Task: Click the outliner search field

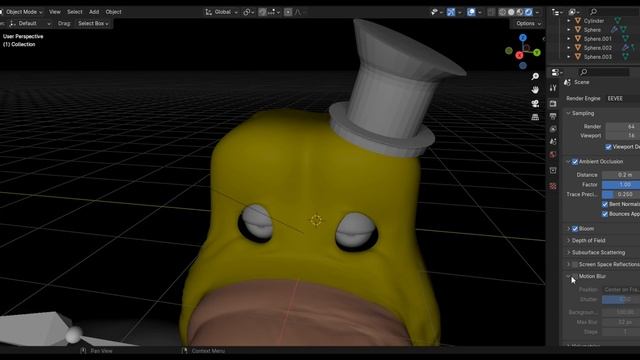Action: tap(614, 12)
